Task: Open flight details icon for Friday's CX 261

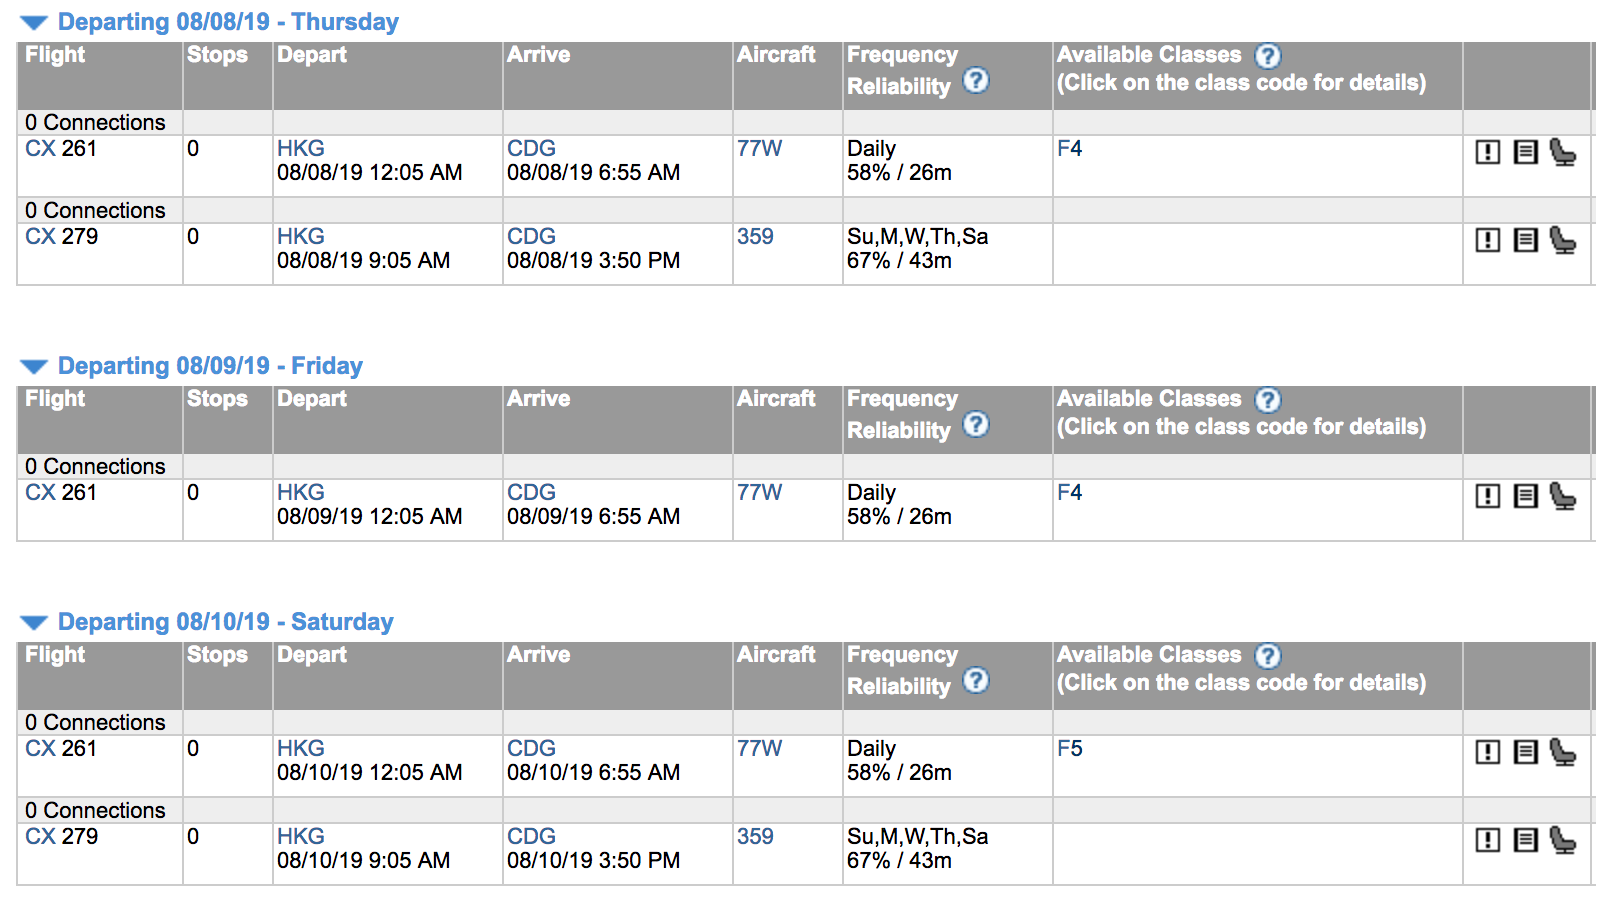Action: click(x=1525, y=496)
